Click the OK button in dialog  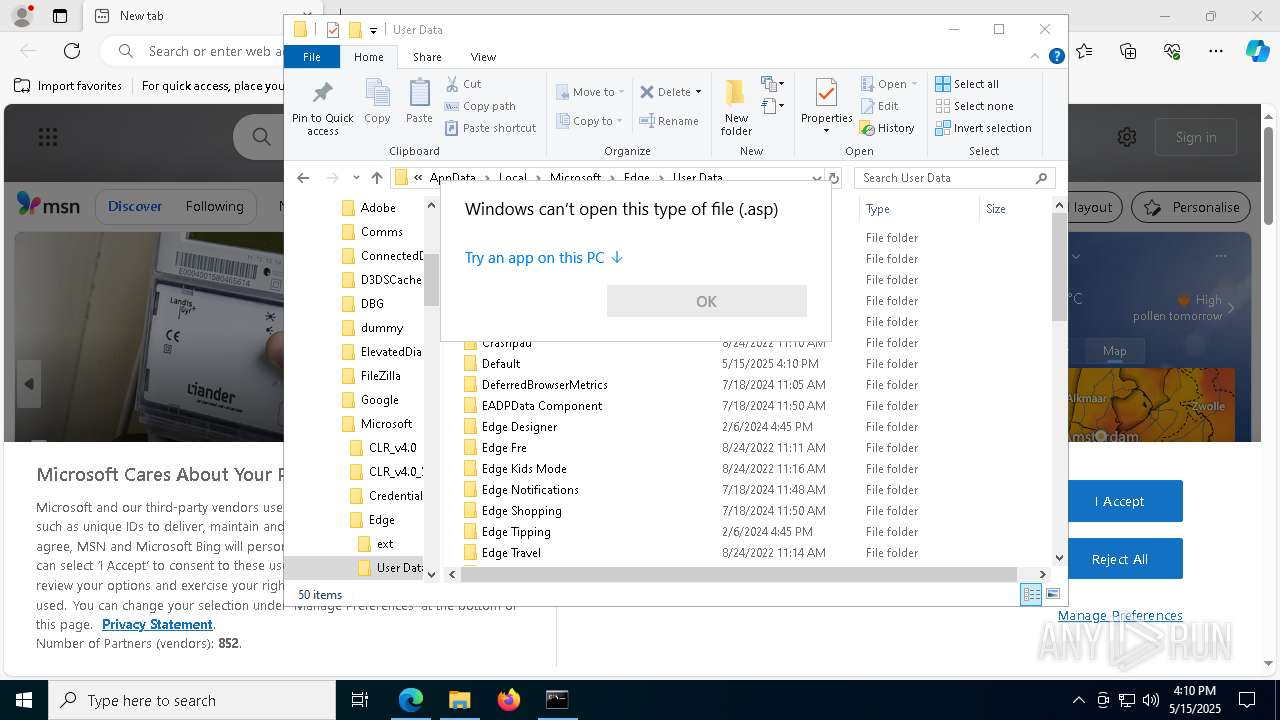click(x=706, y=301)
